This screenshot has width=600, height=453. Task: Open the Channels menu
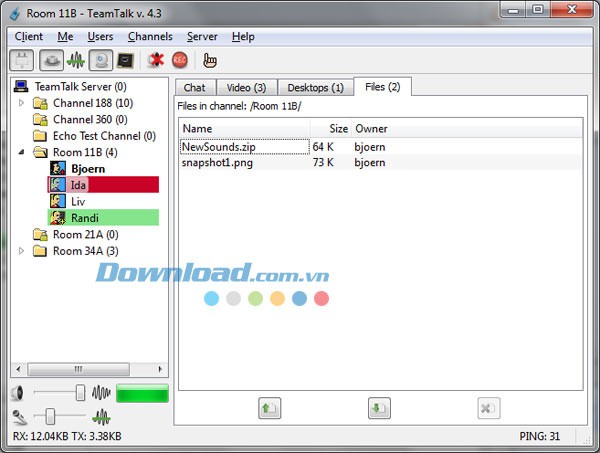click(150, 37)
